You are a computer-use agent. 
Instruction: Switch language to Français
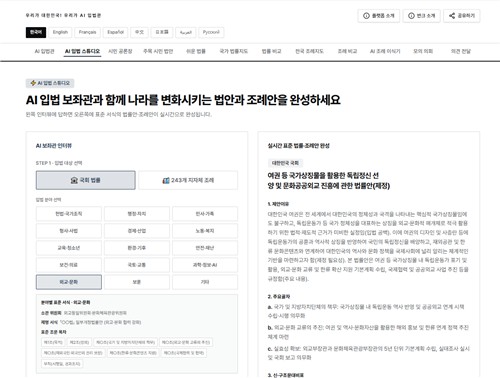[x=87, y=32]
